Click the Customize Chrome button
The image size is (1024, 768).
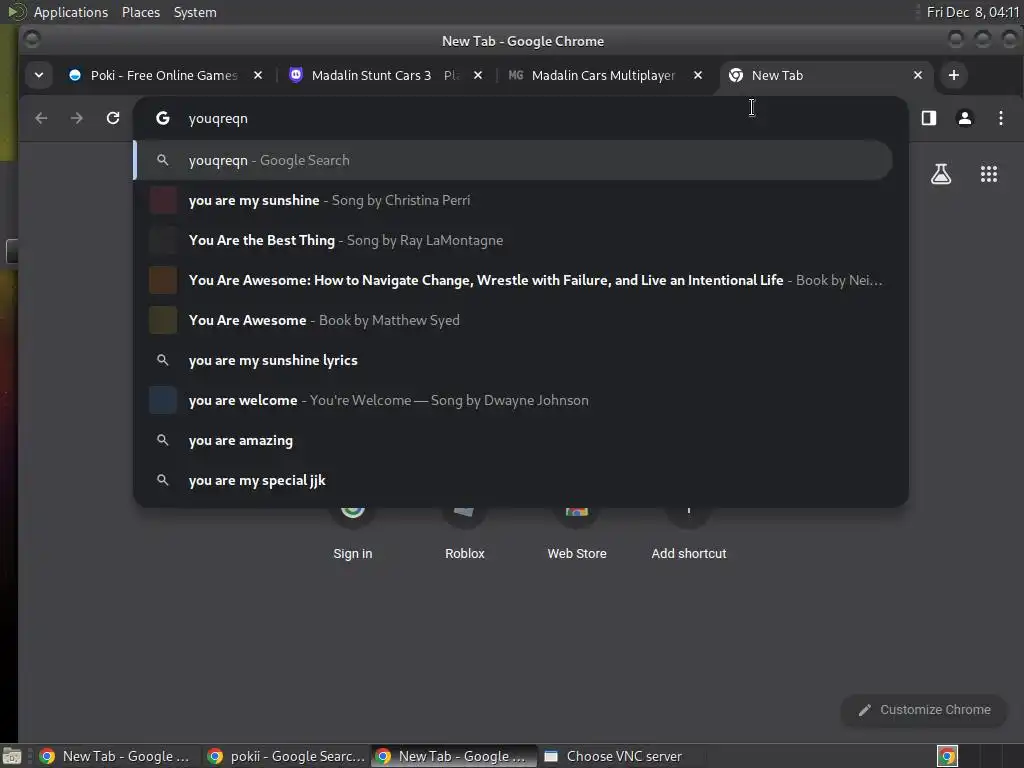pyautogui.click(x=924, y=710)
